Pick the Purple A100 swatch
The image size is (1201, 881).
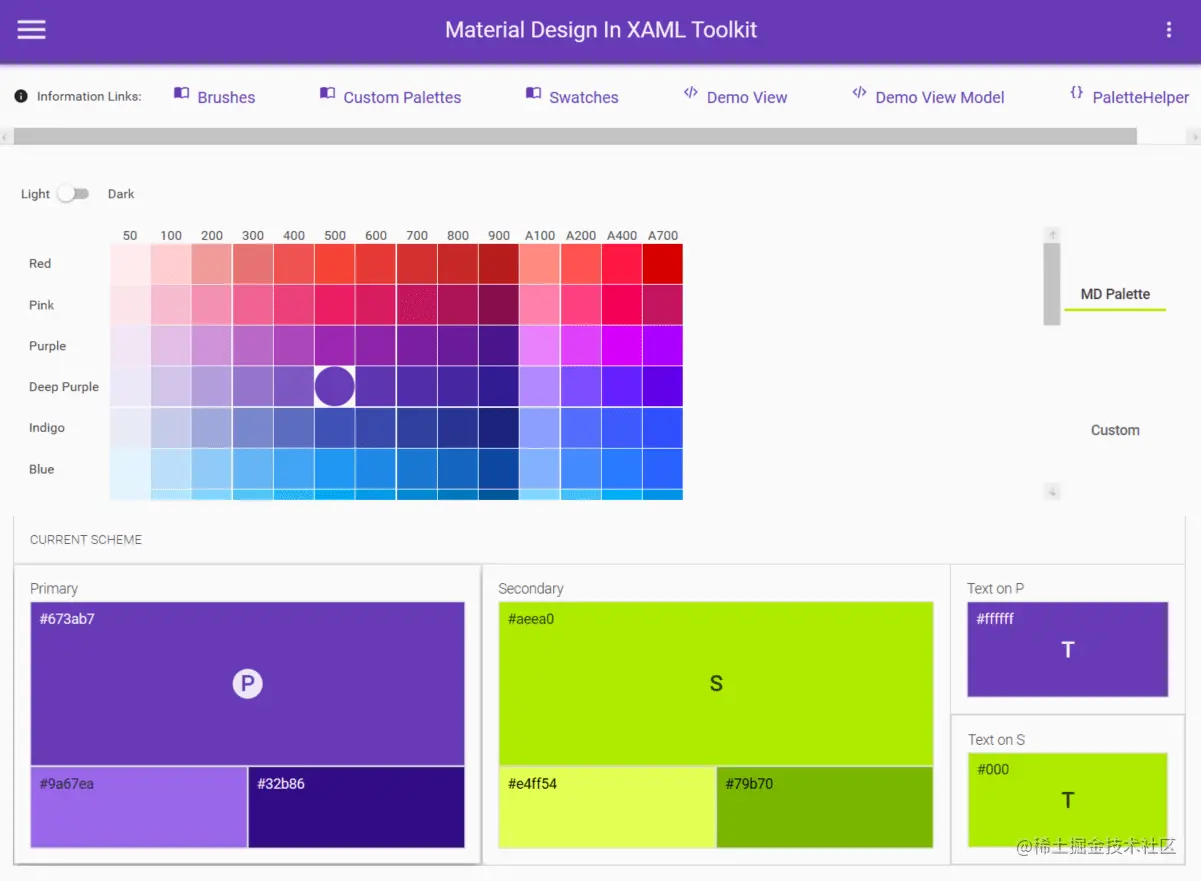[x=540, y=346]
